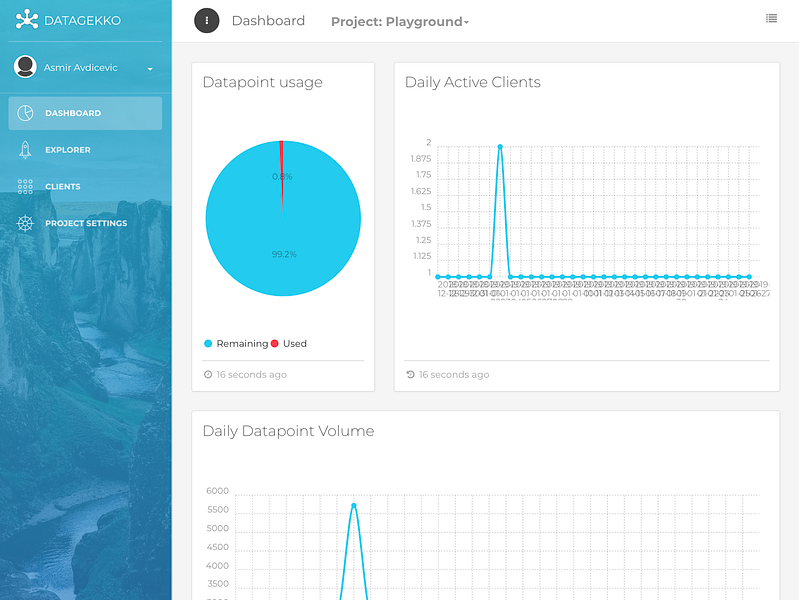Click the clock icon under Datapoint usage

[208, 375]
